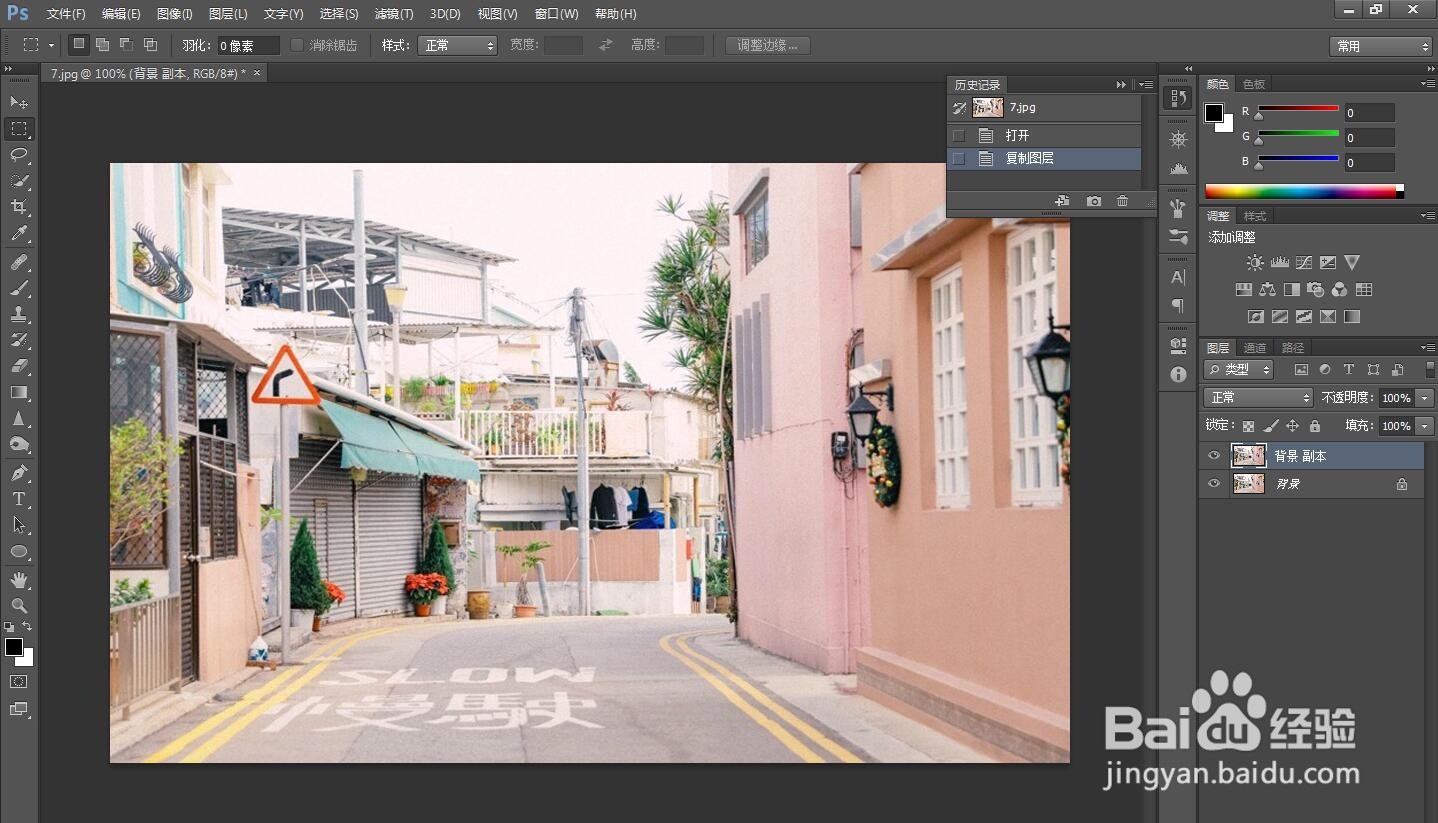Hide the 背景 layer
The width and height of the screenshot is (1438, 823).
click(1214, 484)
